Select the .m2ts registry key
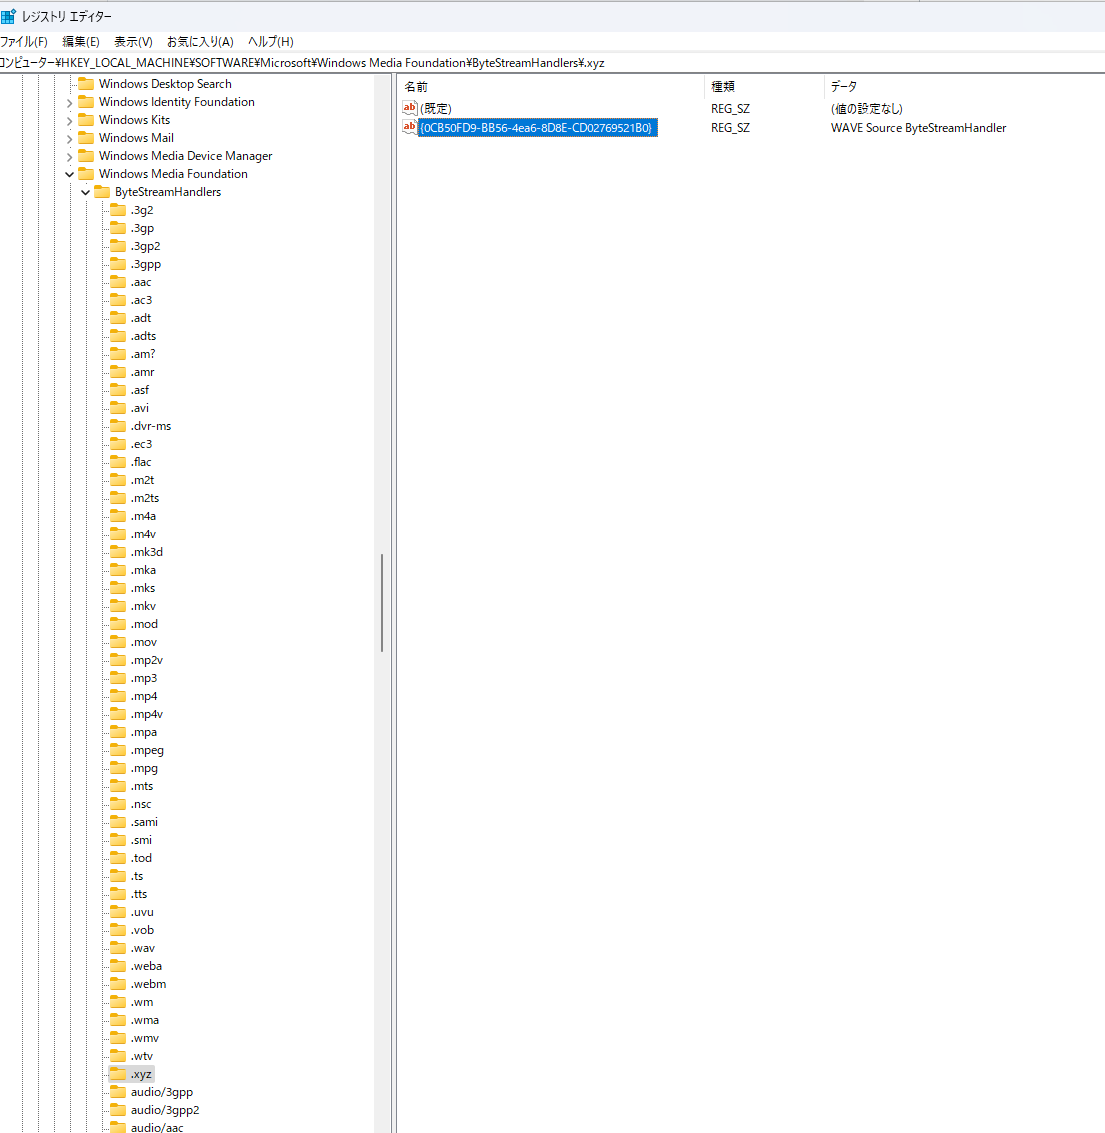This screenshot has height=1133, width=1105. coord(145,498)
